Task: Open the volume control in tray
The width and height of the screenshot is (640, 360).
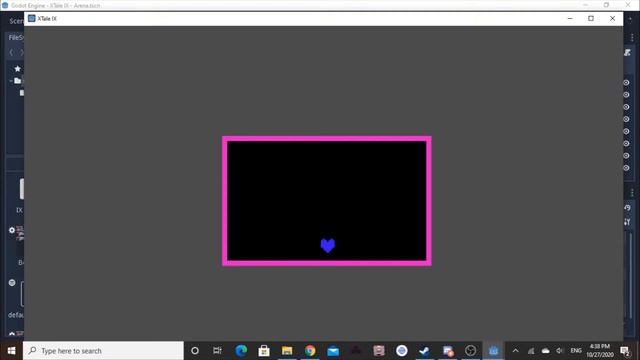Action: 560,351
